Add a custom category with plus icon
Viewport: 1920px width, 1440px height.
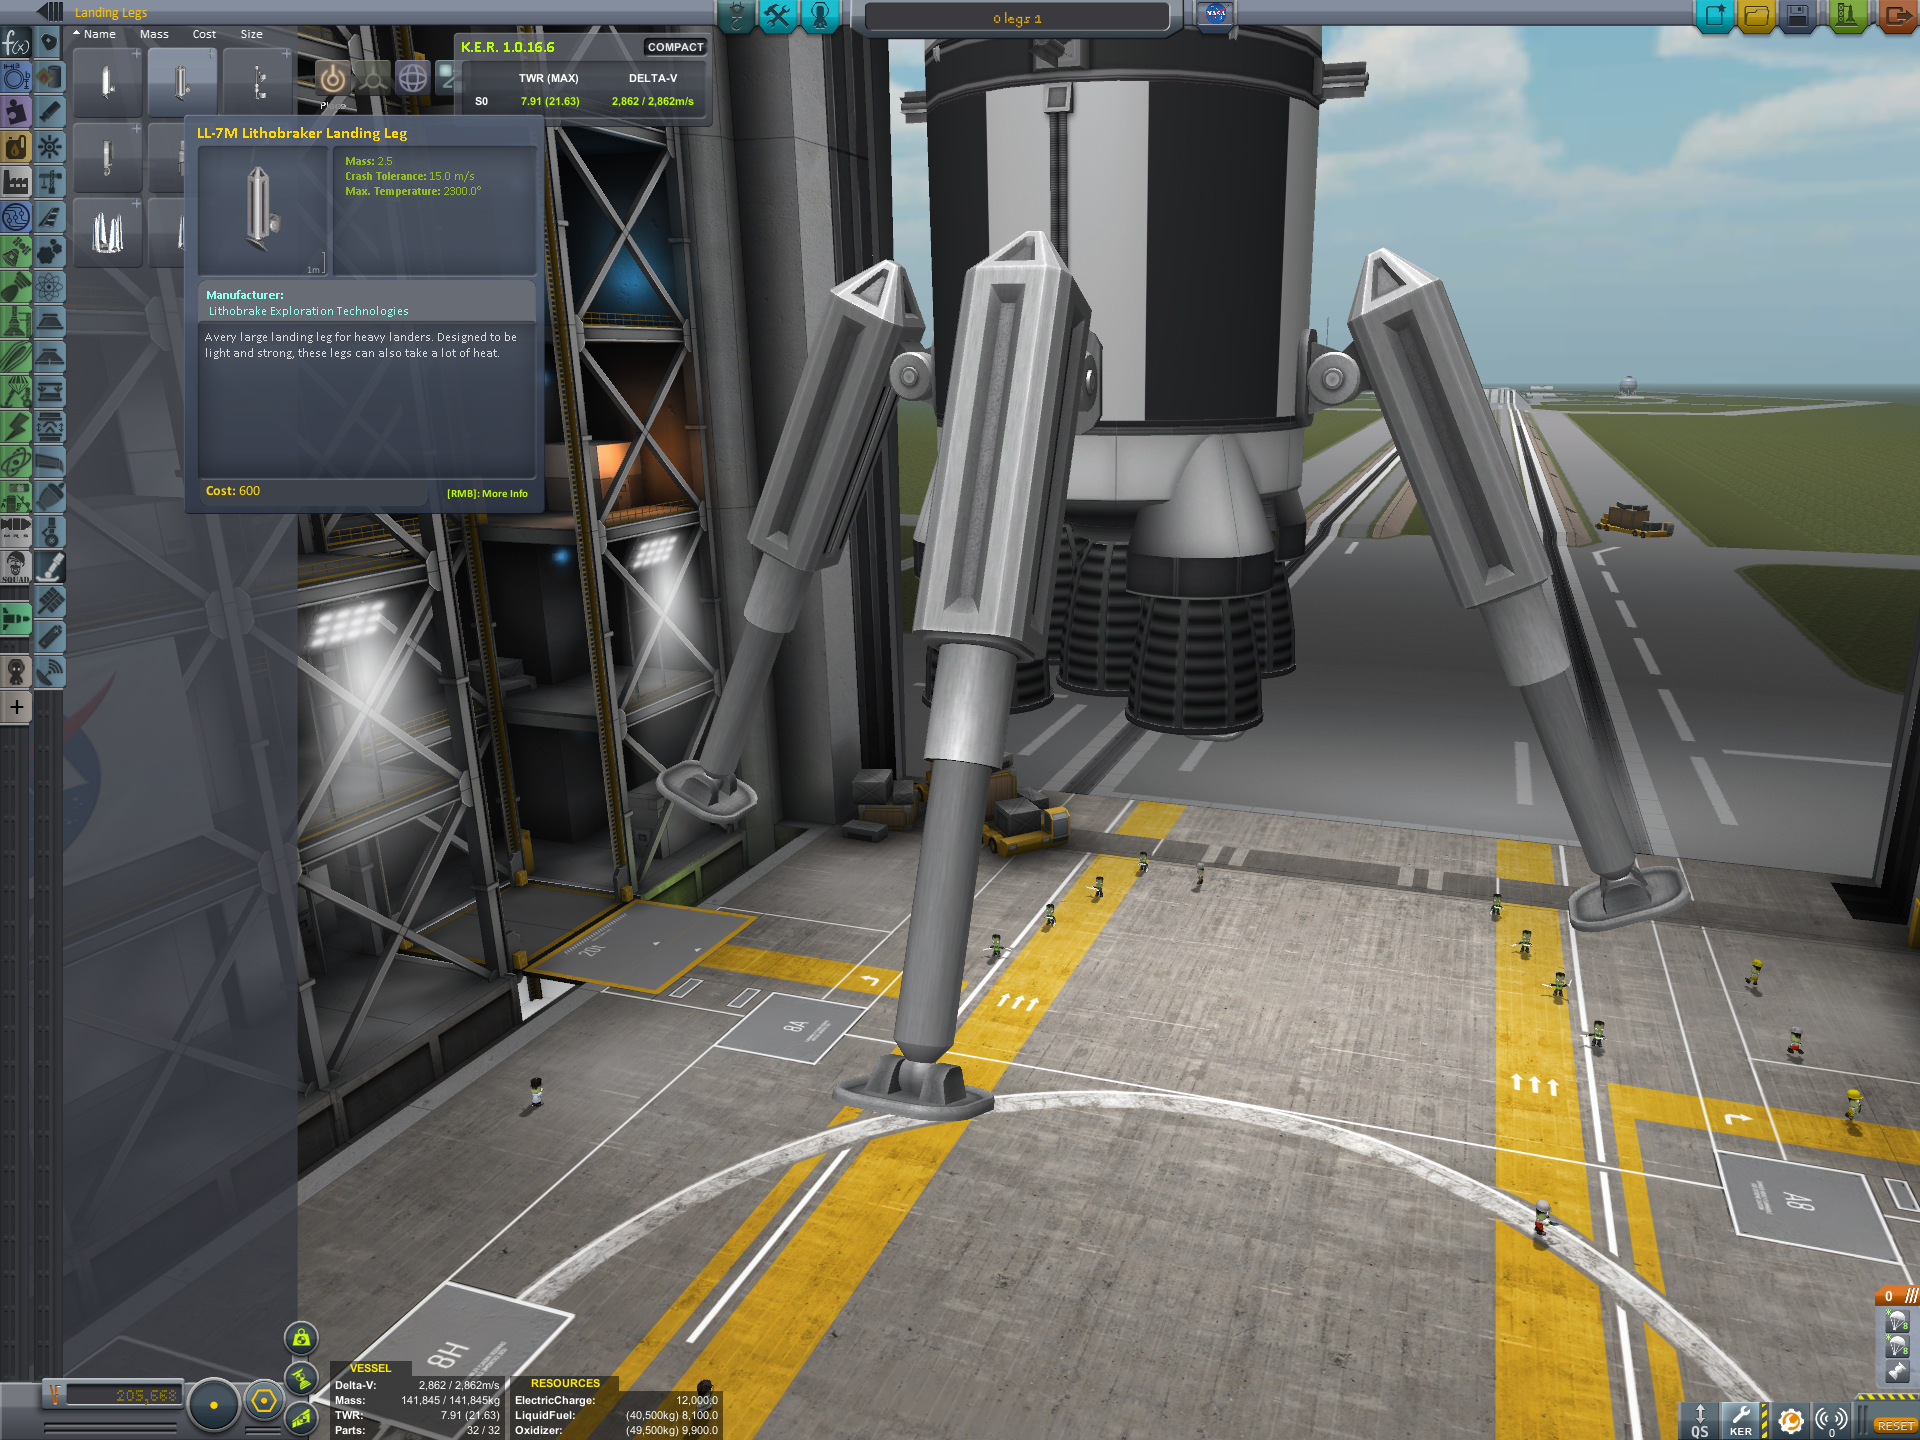[16, 707]
